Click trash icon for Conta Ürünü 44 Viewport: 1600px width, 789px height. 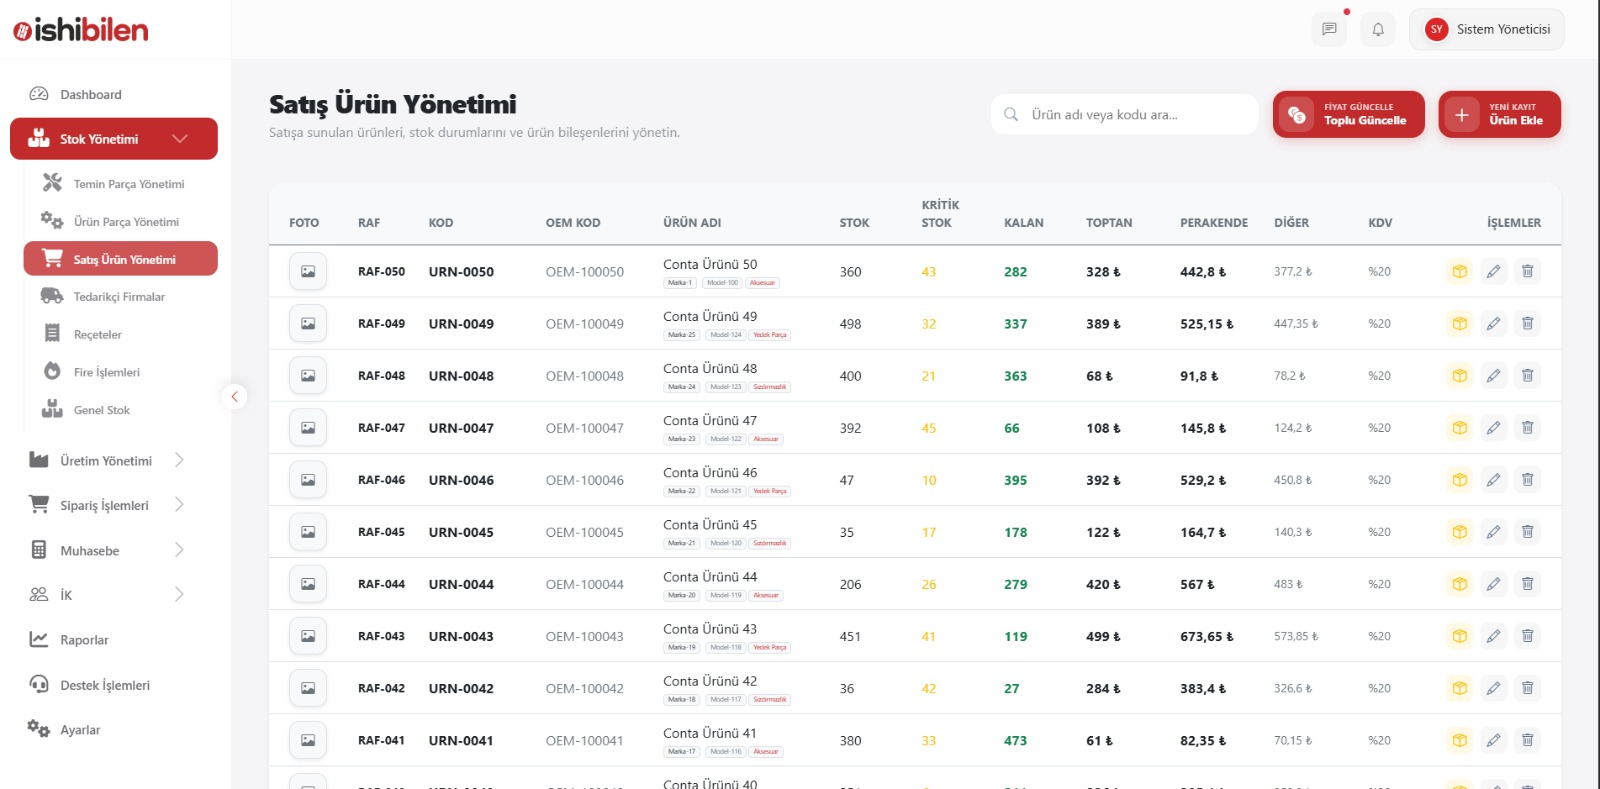[x=1527, y=584]
